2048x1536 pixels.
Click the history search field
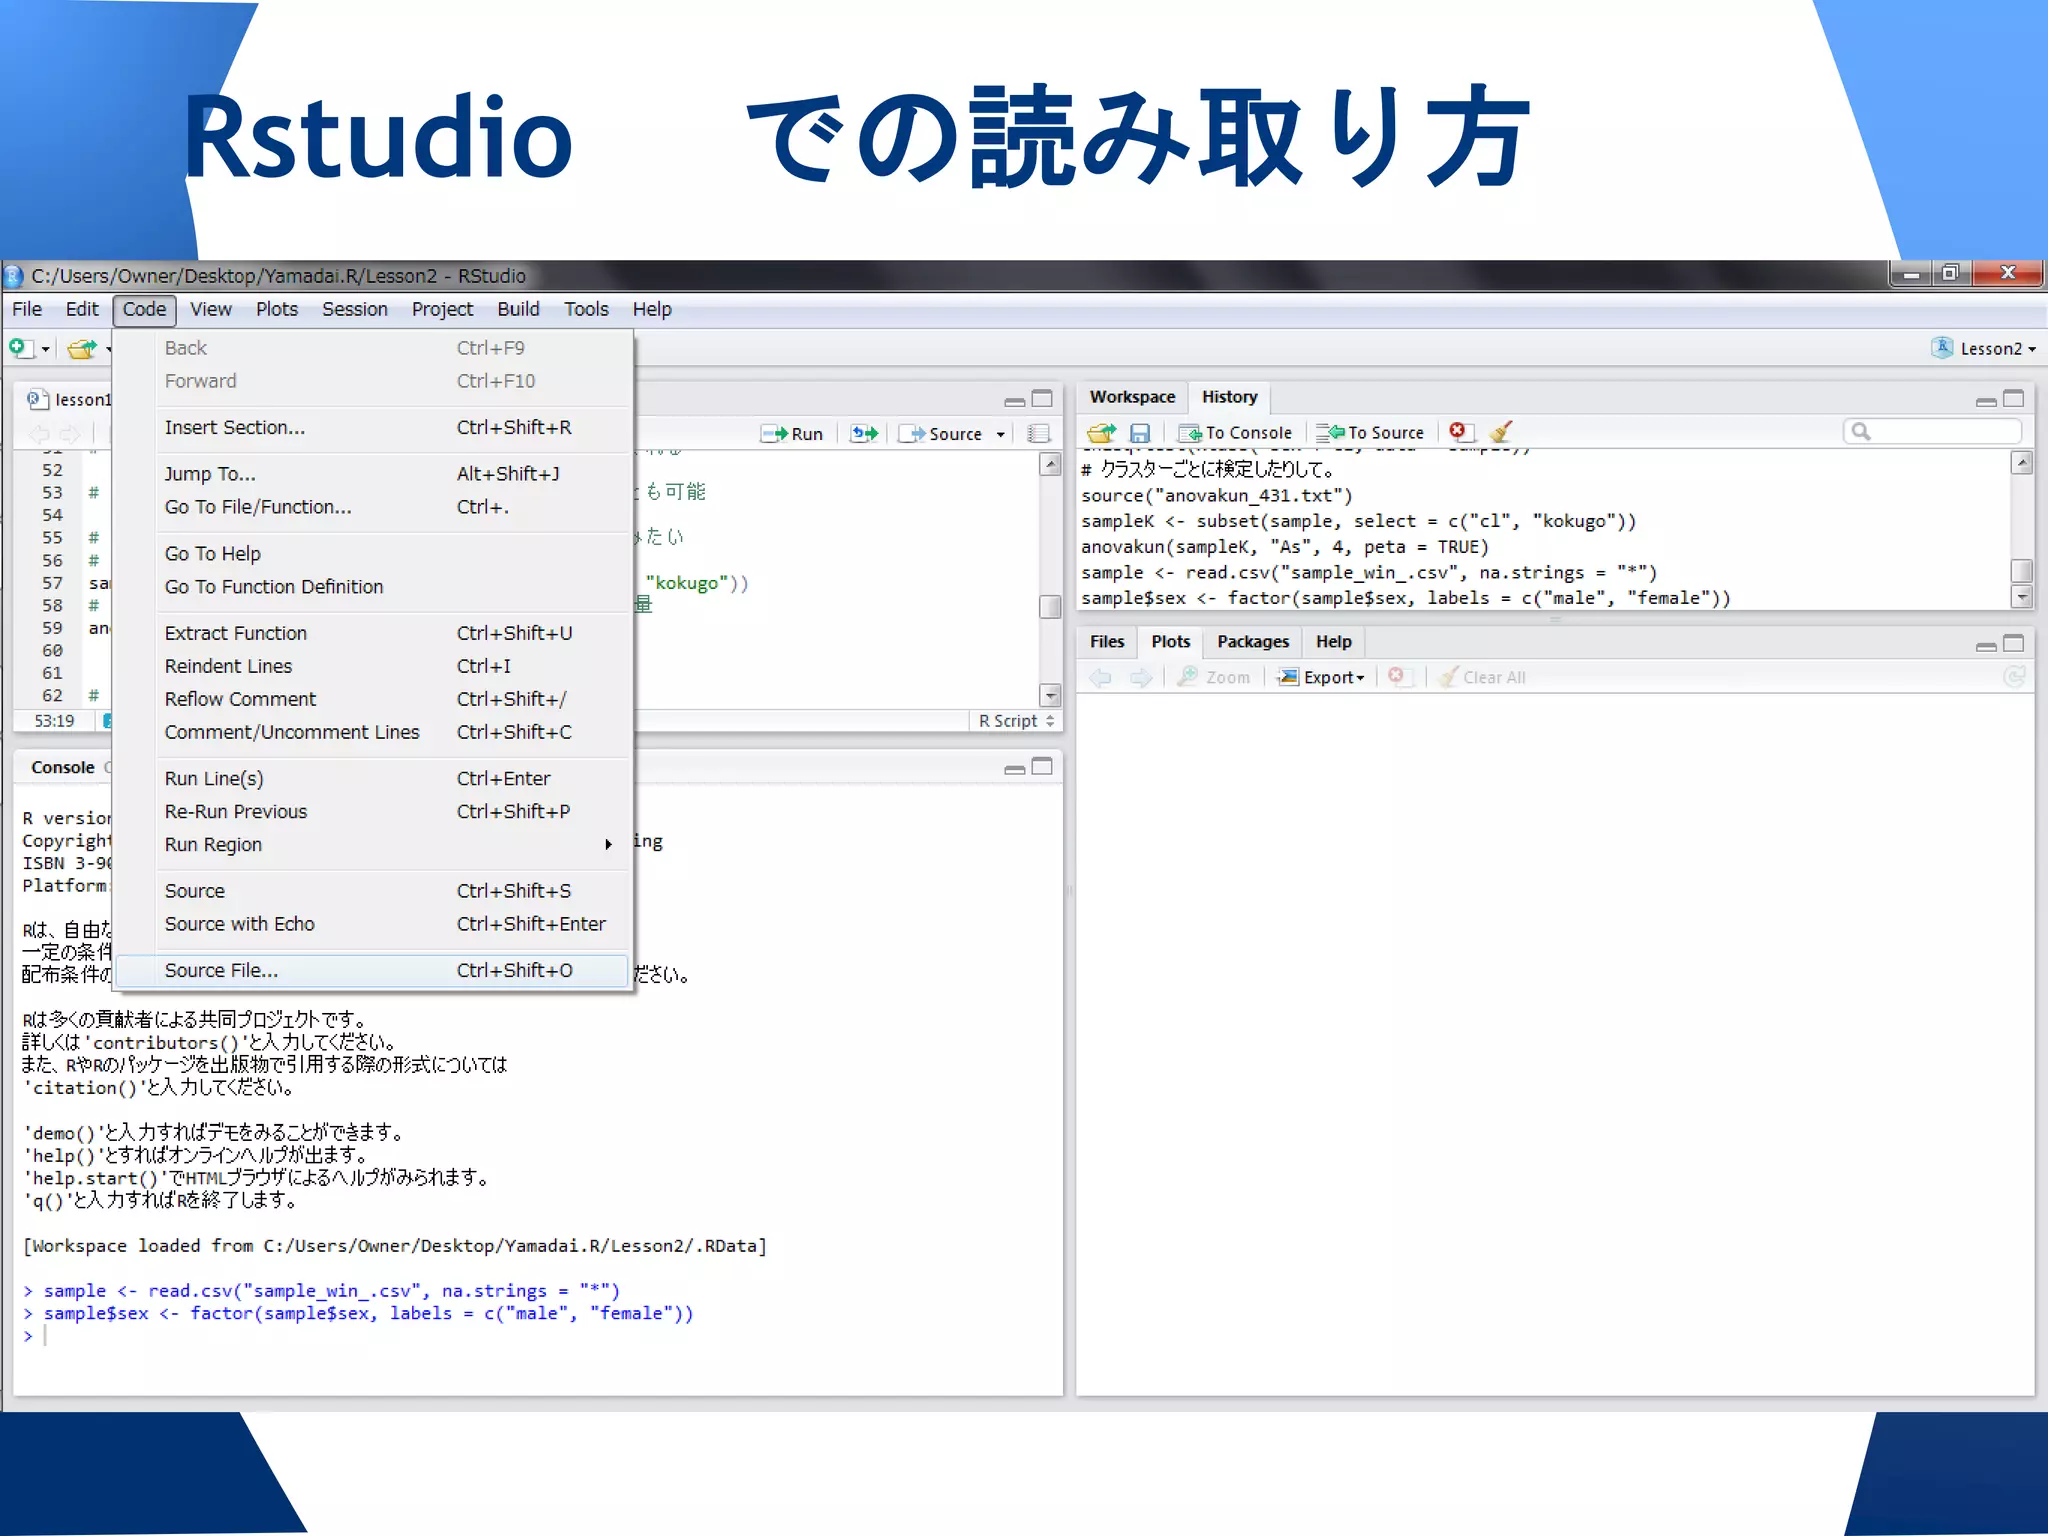click(1931, 431)
